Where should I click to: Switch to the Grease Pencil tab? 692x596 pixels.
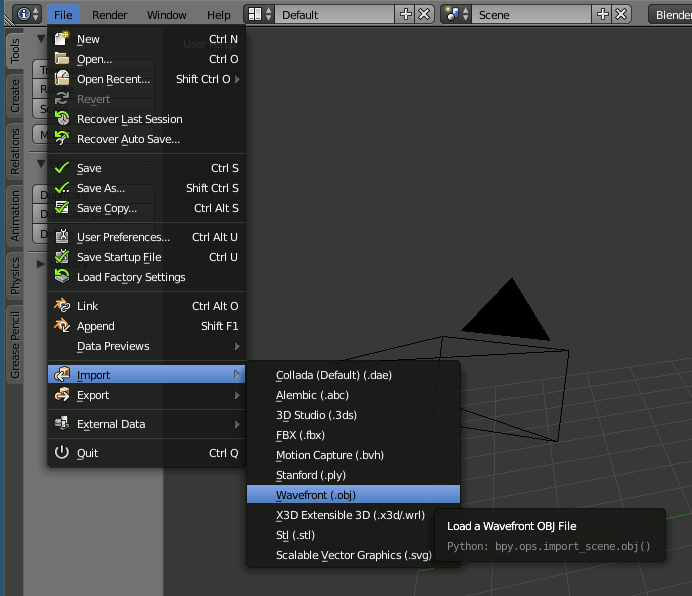click(x=15, y=345)
